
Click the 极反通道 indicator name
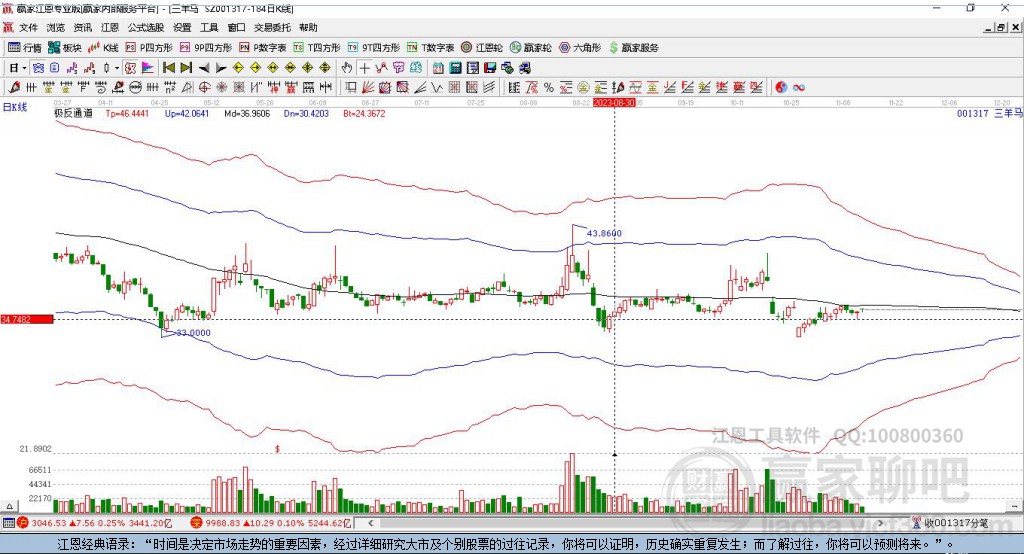[73, 113]
